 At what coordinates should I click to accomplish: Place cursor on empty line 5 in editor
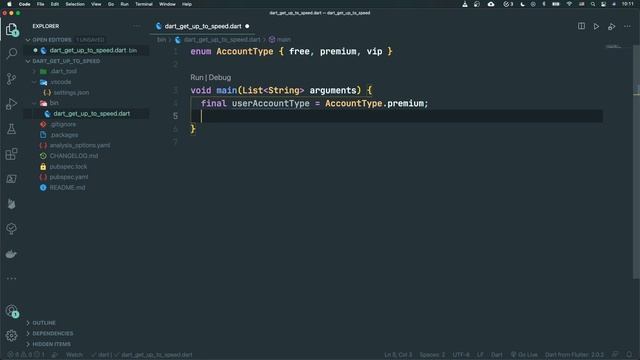(x=396, y=116)
